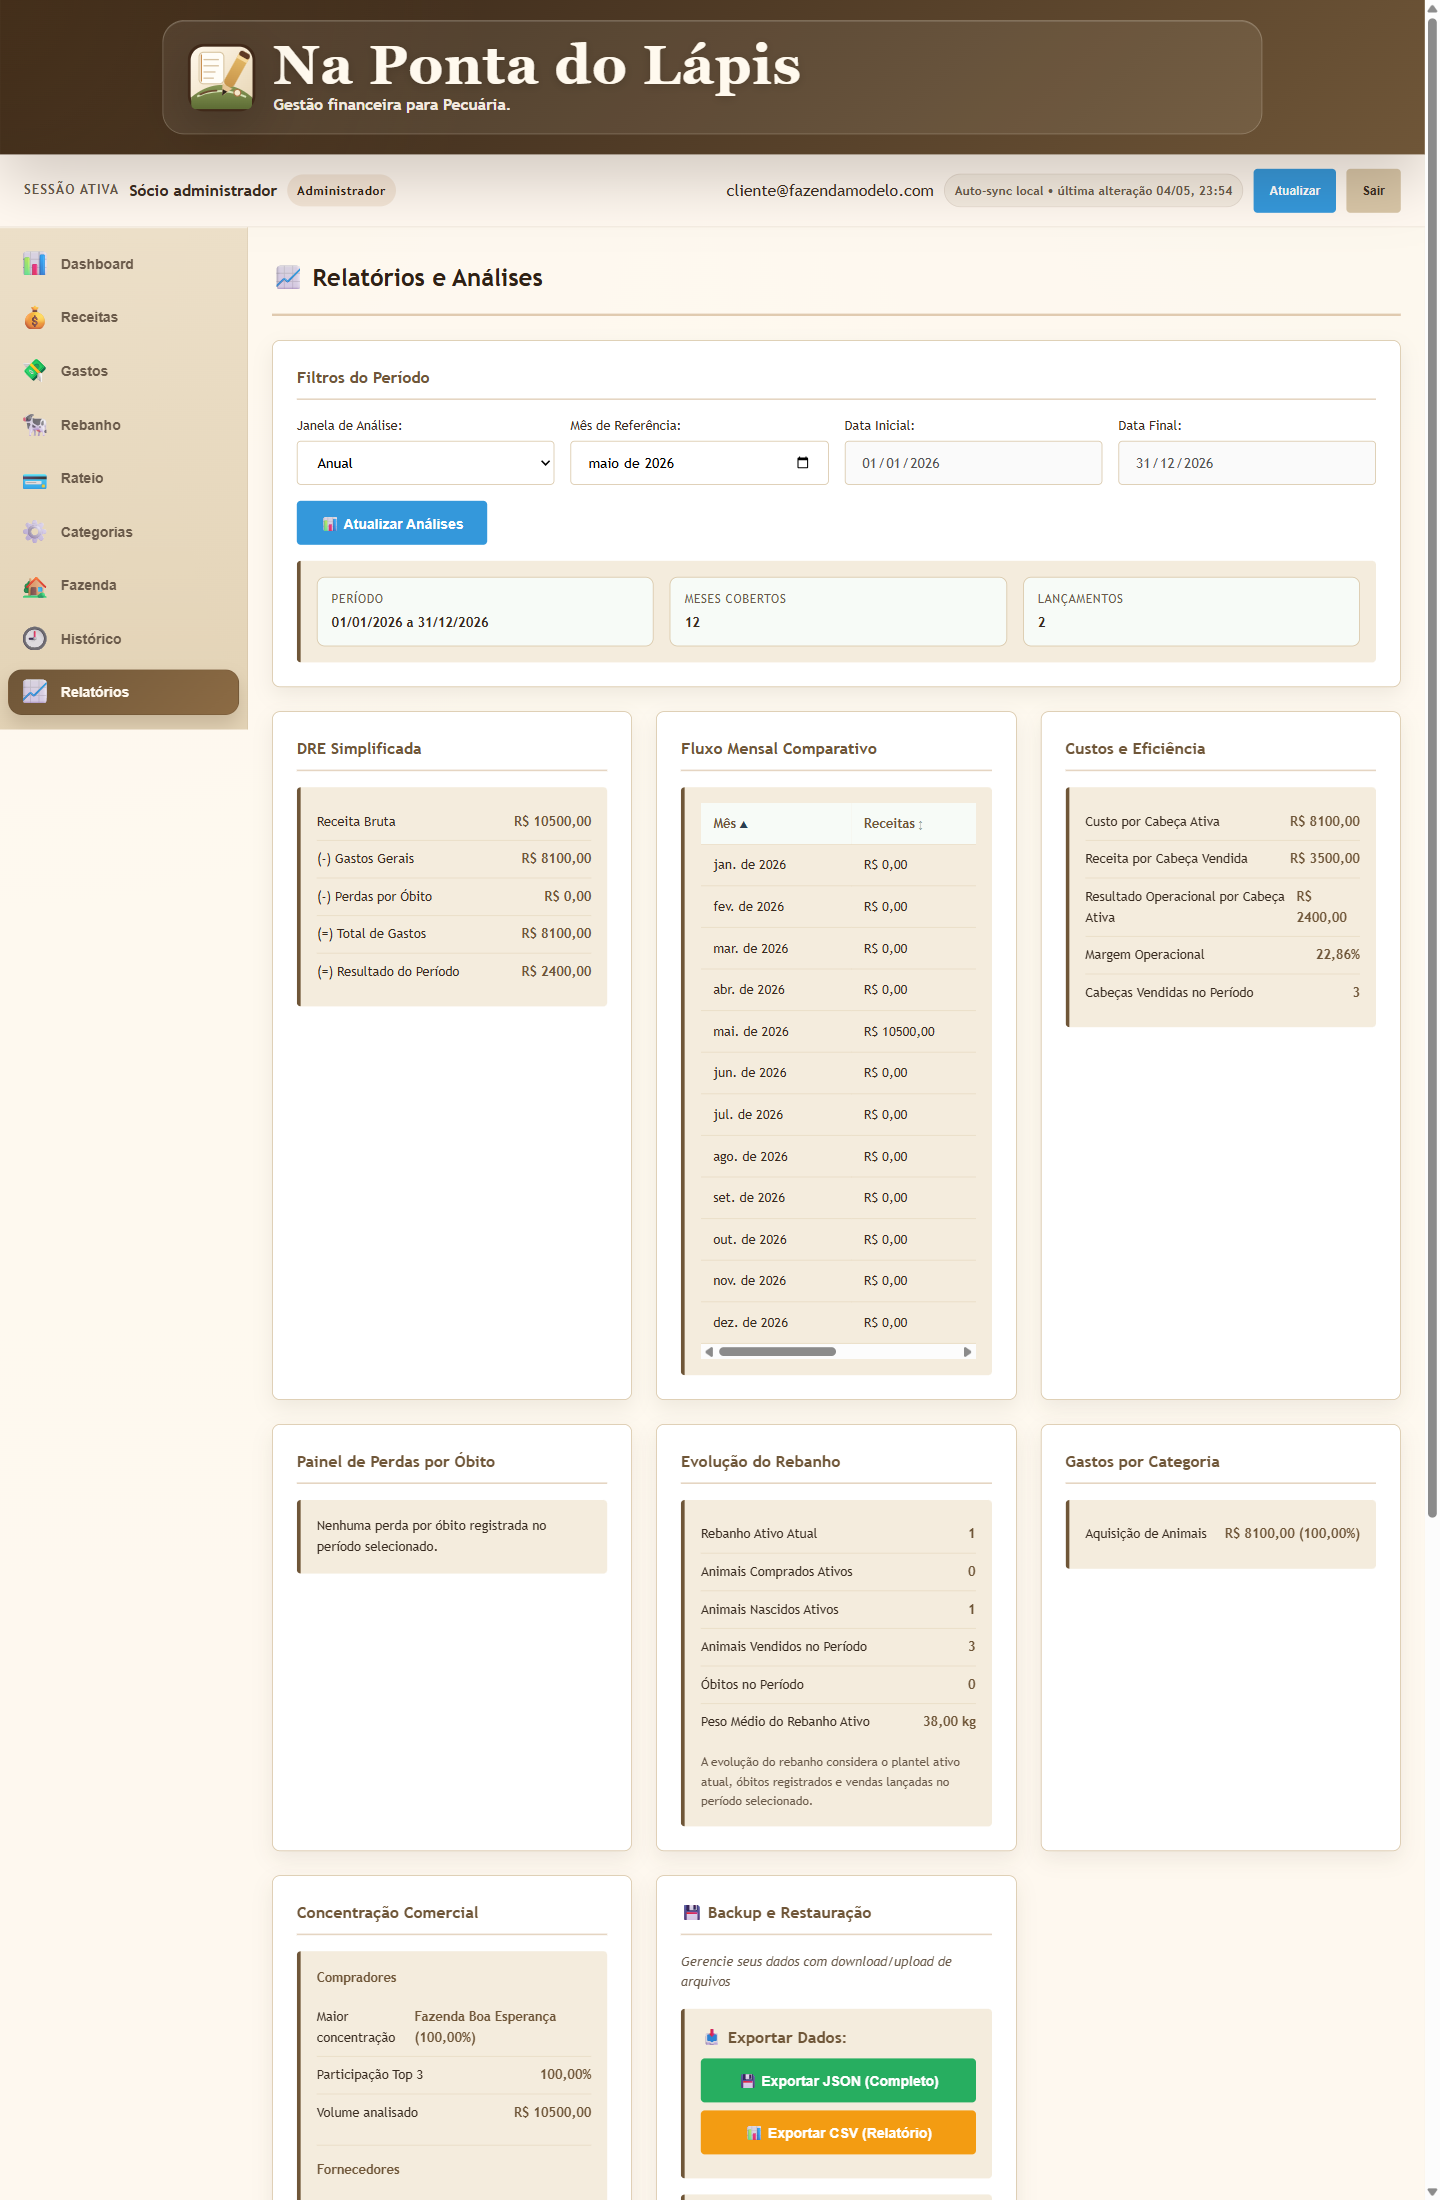The height and width of the screenshot is (2200, 1440).
Task: Open the Histórico page
Action: pos(124,639)
